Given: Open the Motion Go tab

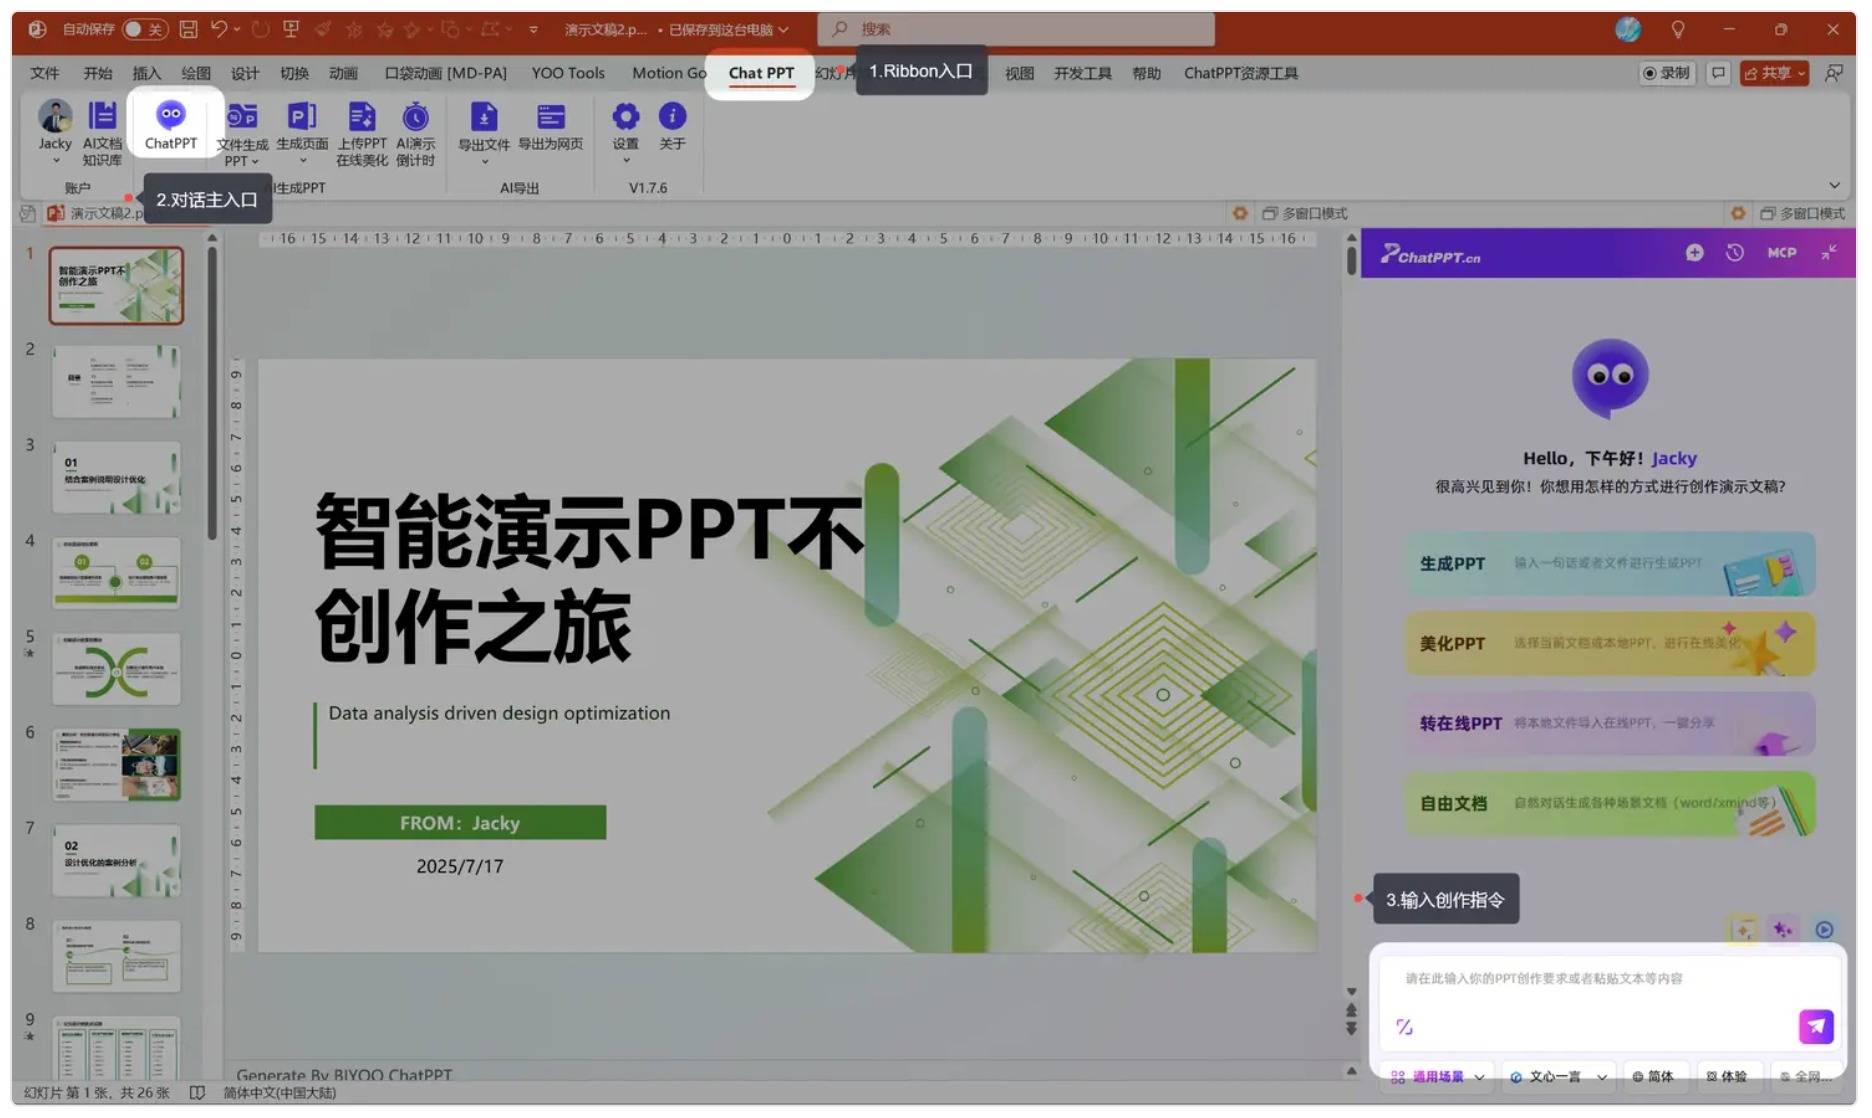Looking at the screenshot, I should [x=668, y=73].
